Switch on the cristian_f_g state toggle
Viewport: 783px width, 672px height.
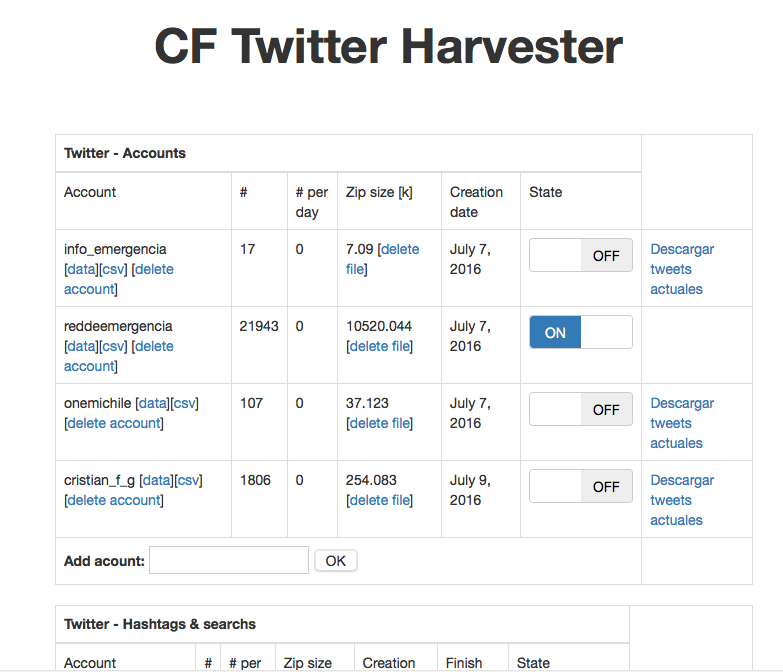(580, 486)
